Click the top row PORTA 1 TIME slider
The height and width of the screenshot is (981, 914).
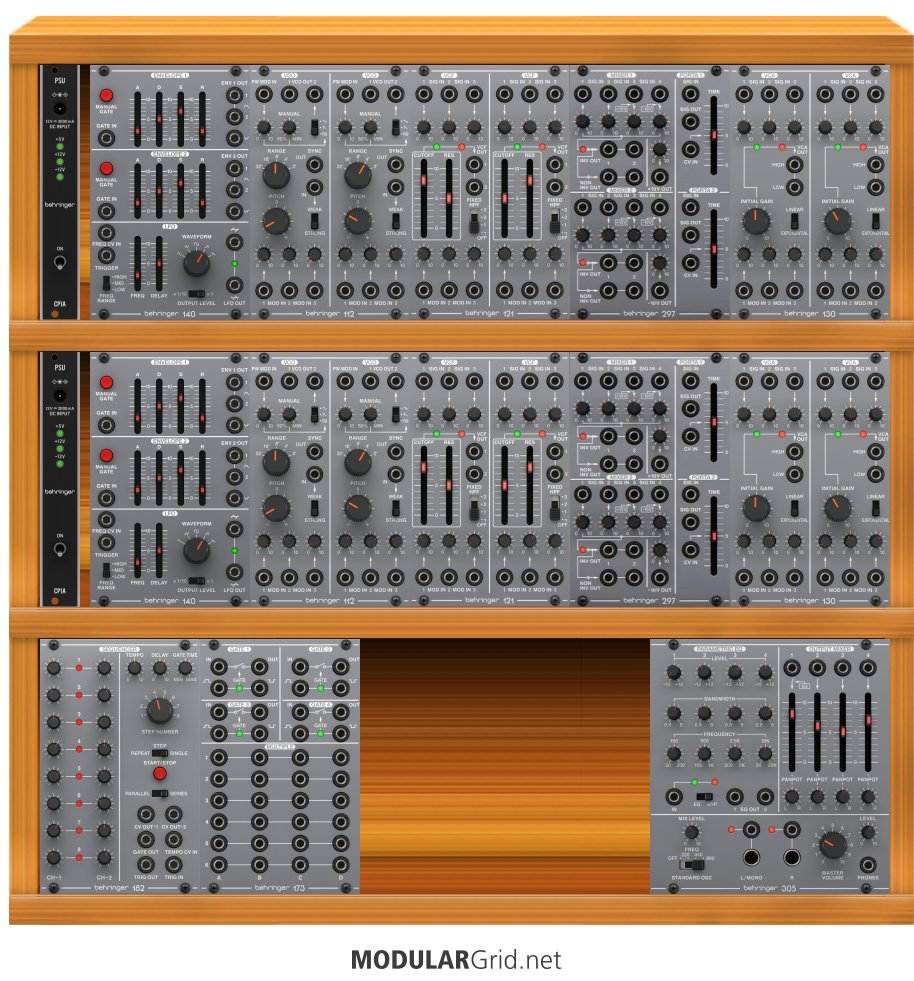pyautogui.click(x=713, y=135)
